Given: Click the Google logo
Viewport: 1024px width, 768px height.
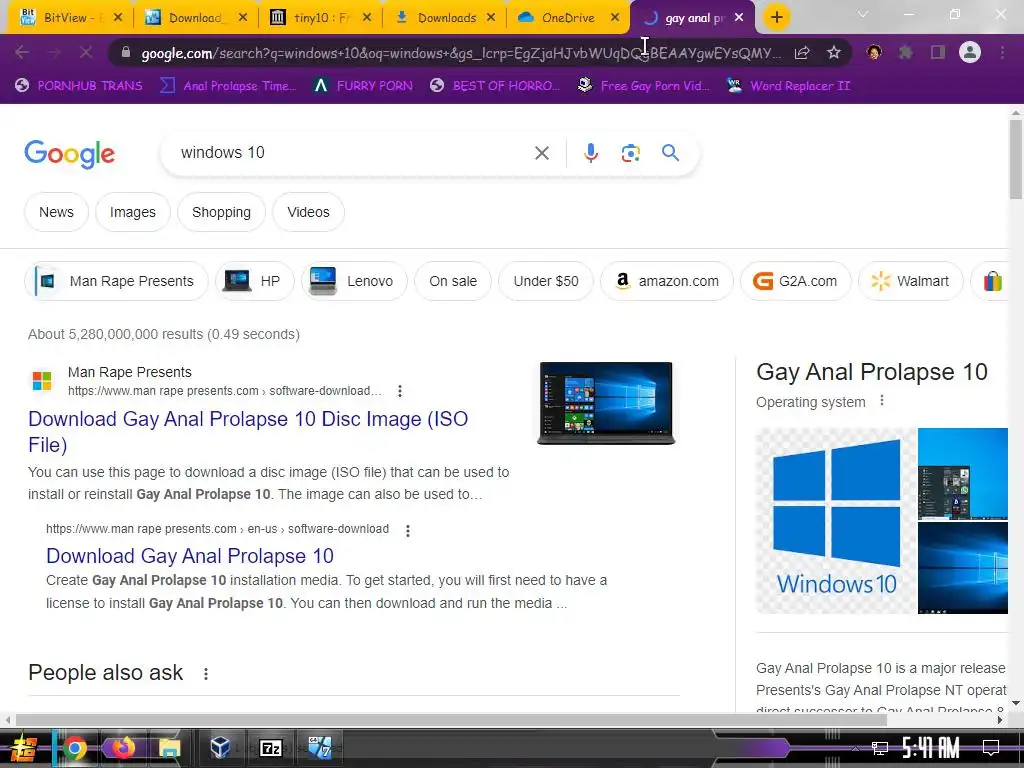Looking at the screenshot, I should pyautogui.click(x=69, y=154).
